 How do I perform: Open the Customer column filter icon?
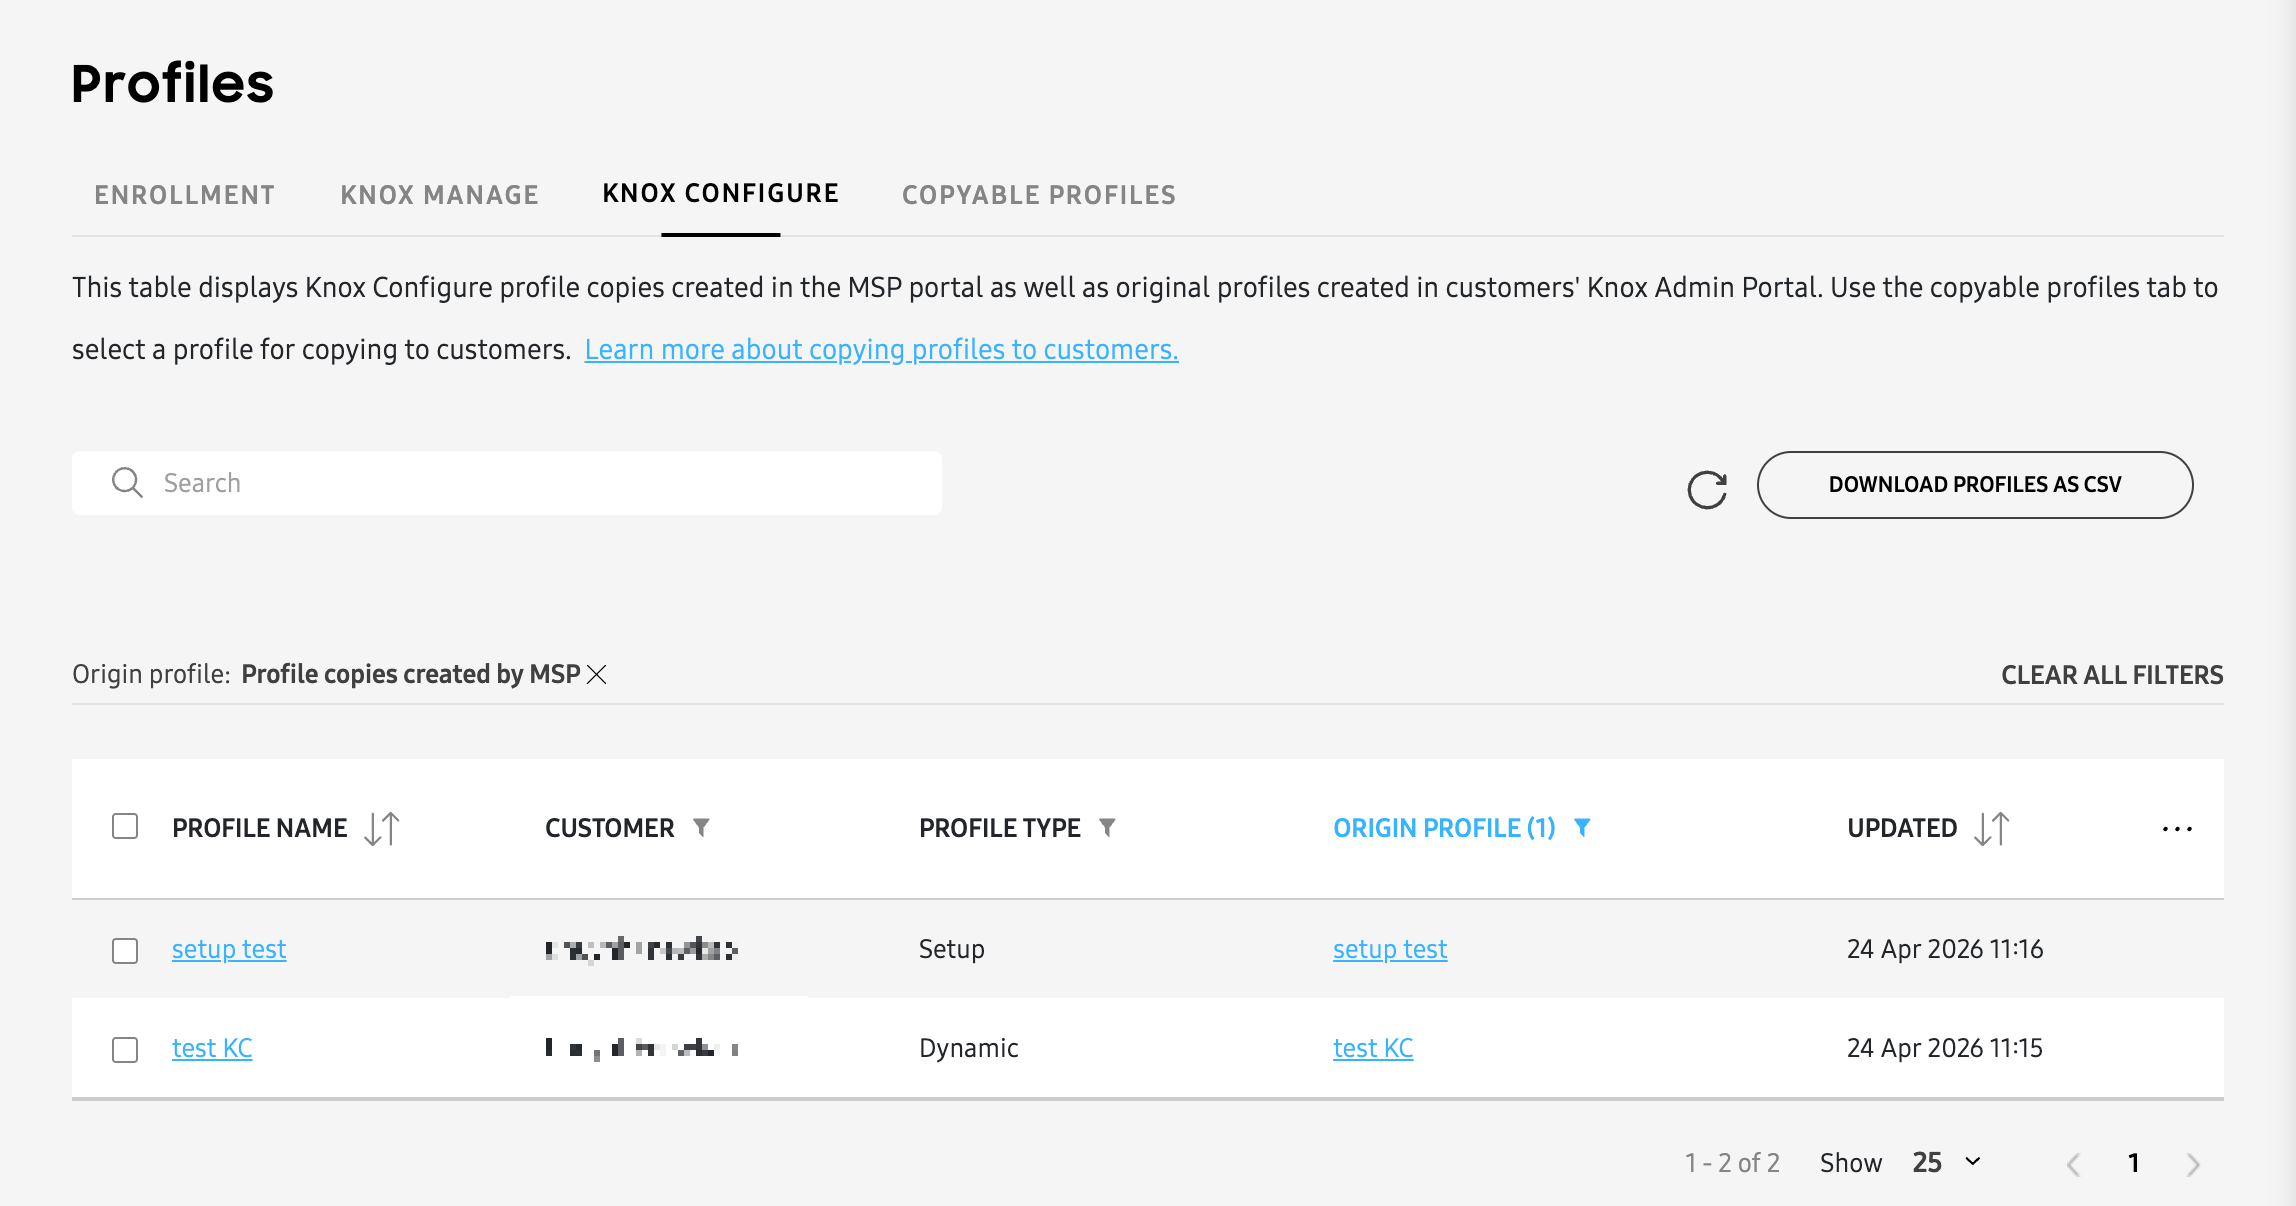701,827
